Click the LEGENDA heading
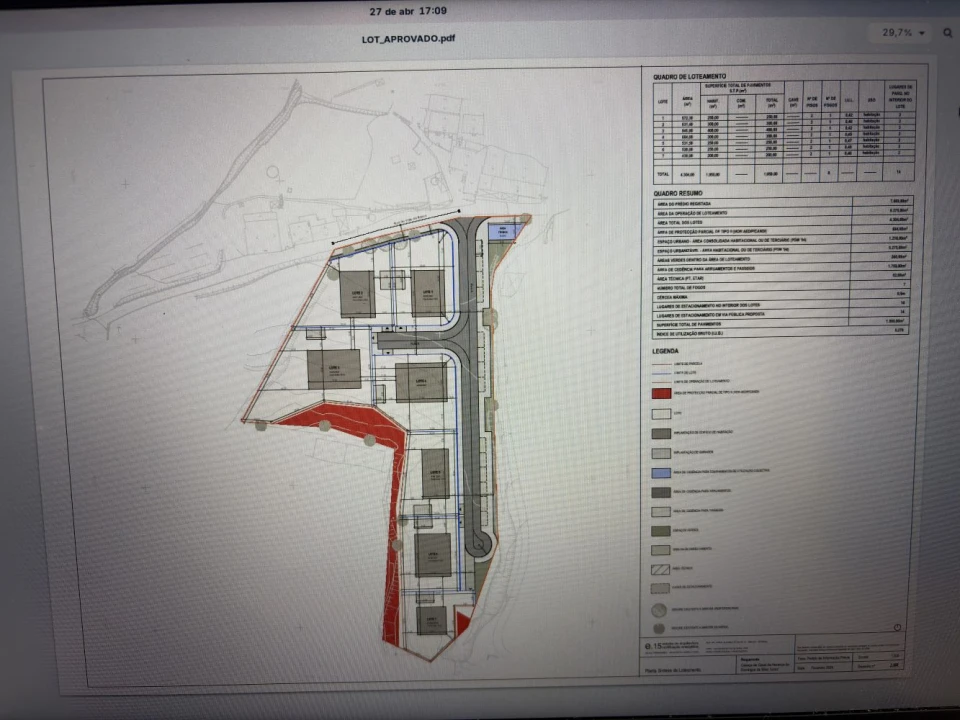960x720 pixels. [667, 351]
